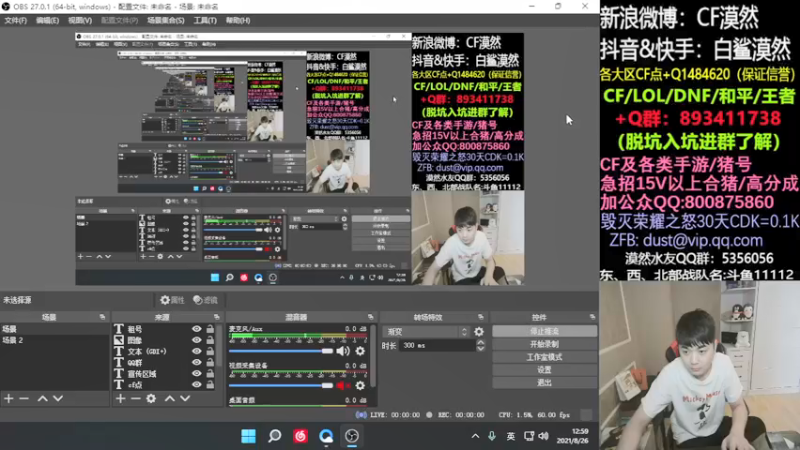Move source up in the 来源 list
This screenshot has width=800, height=450.
169,398
